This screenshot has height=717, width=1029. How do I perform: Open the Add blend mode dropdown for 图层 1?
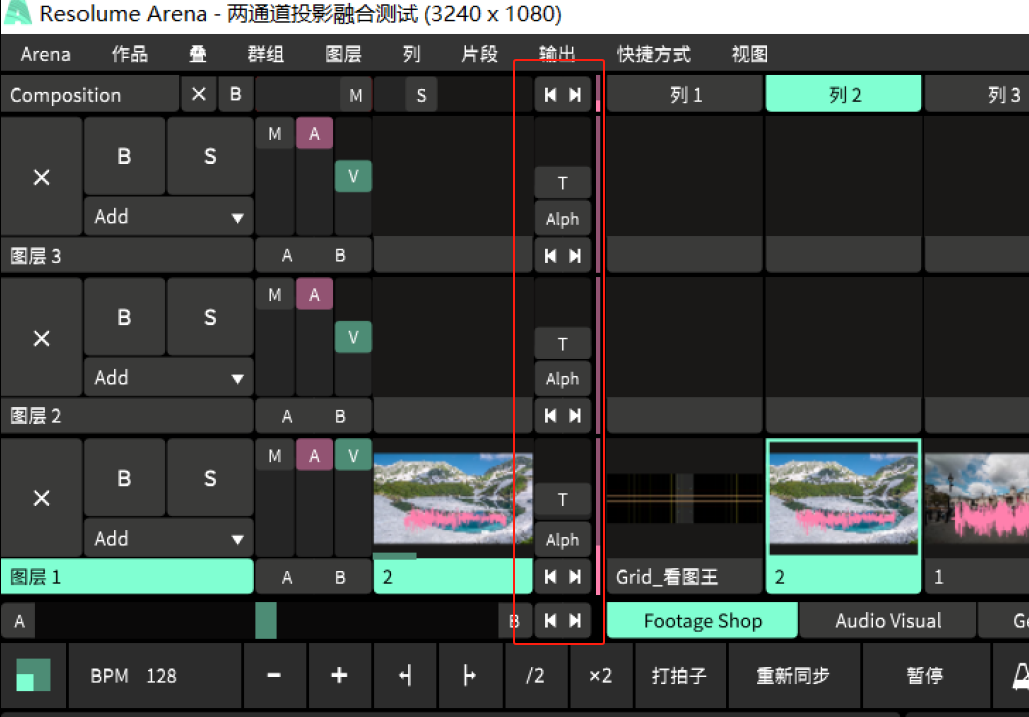tap(168, 539)
